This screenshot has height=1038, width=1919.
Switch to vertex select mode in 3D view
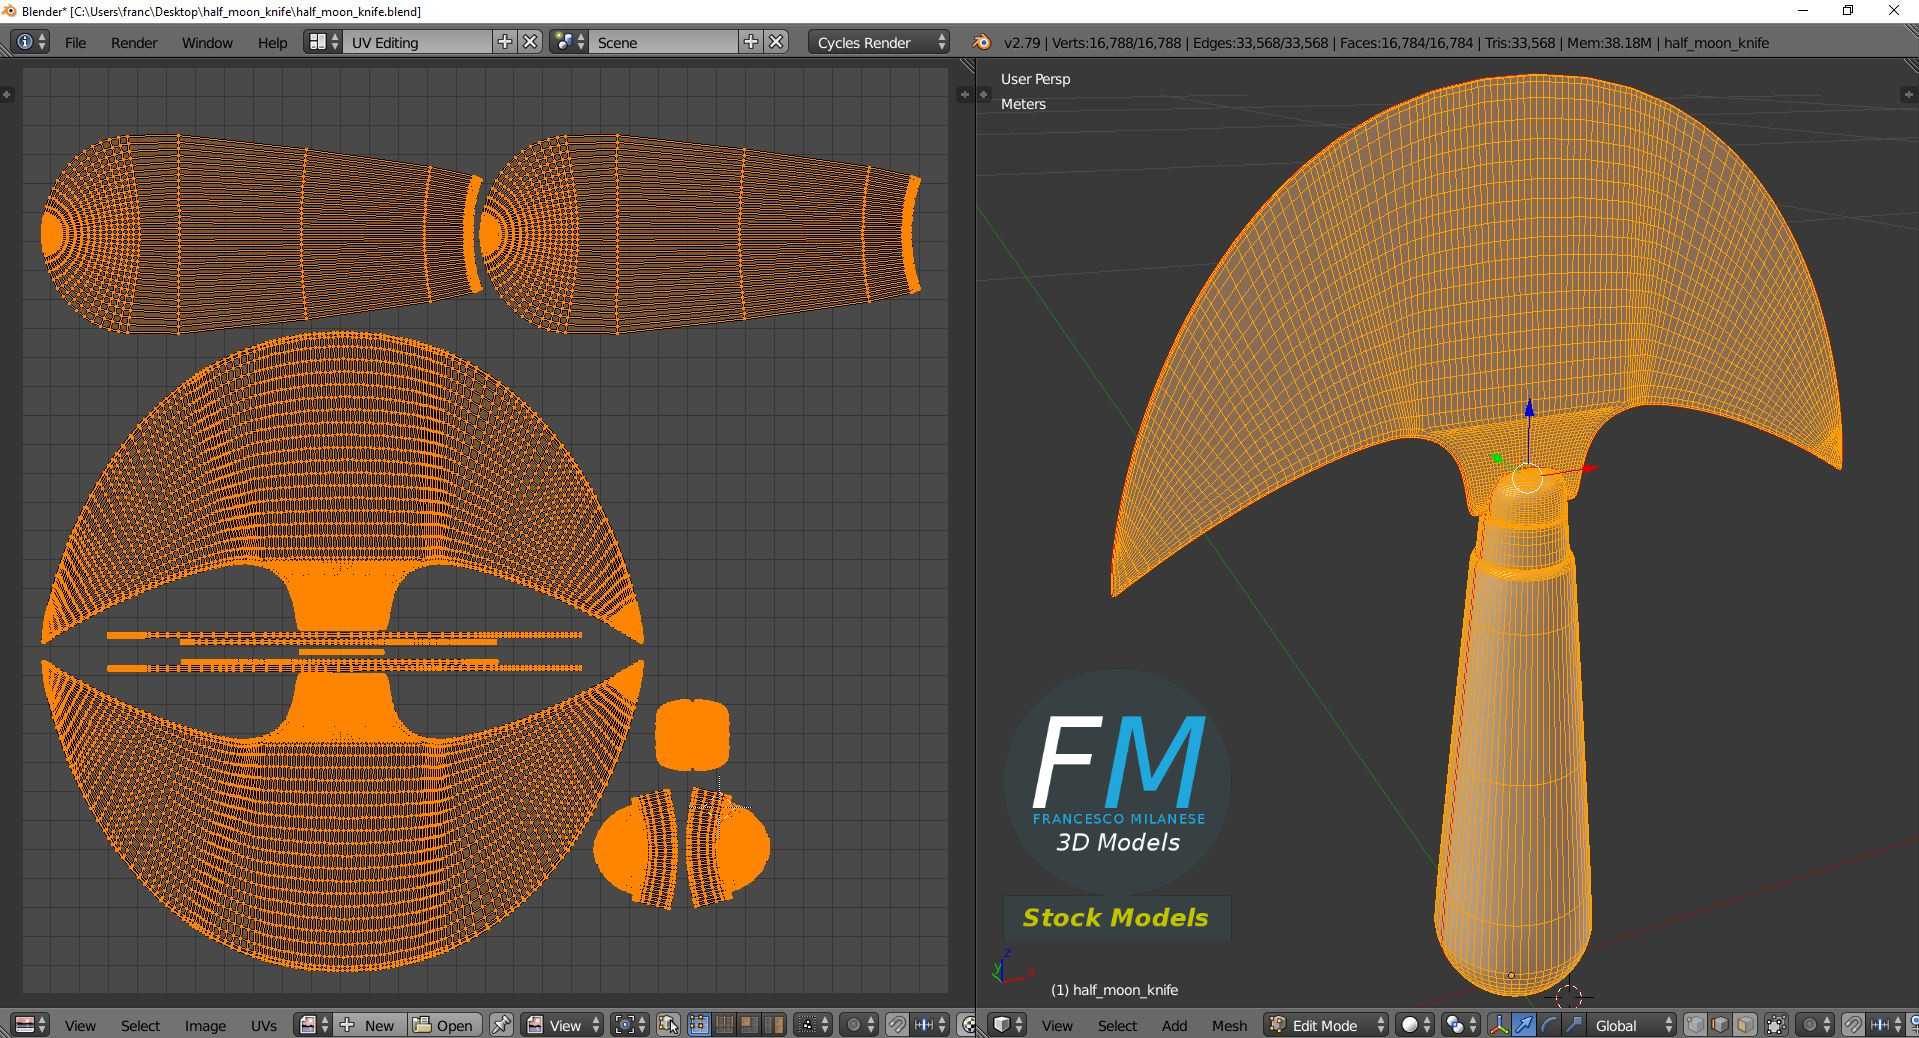coord(1695,1025)
